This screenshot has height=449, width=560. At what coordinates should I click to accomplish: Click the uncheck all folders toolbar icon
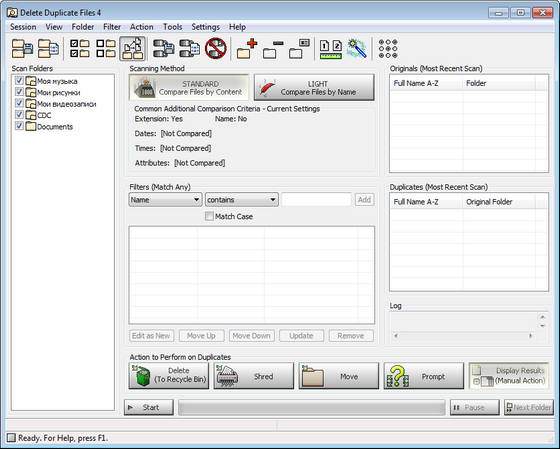tap(106, 49)
